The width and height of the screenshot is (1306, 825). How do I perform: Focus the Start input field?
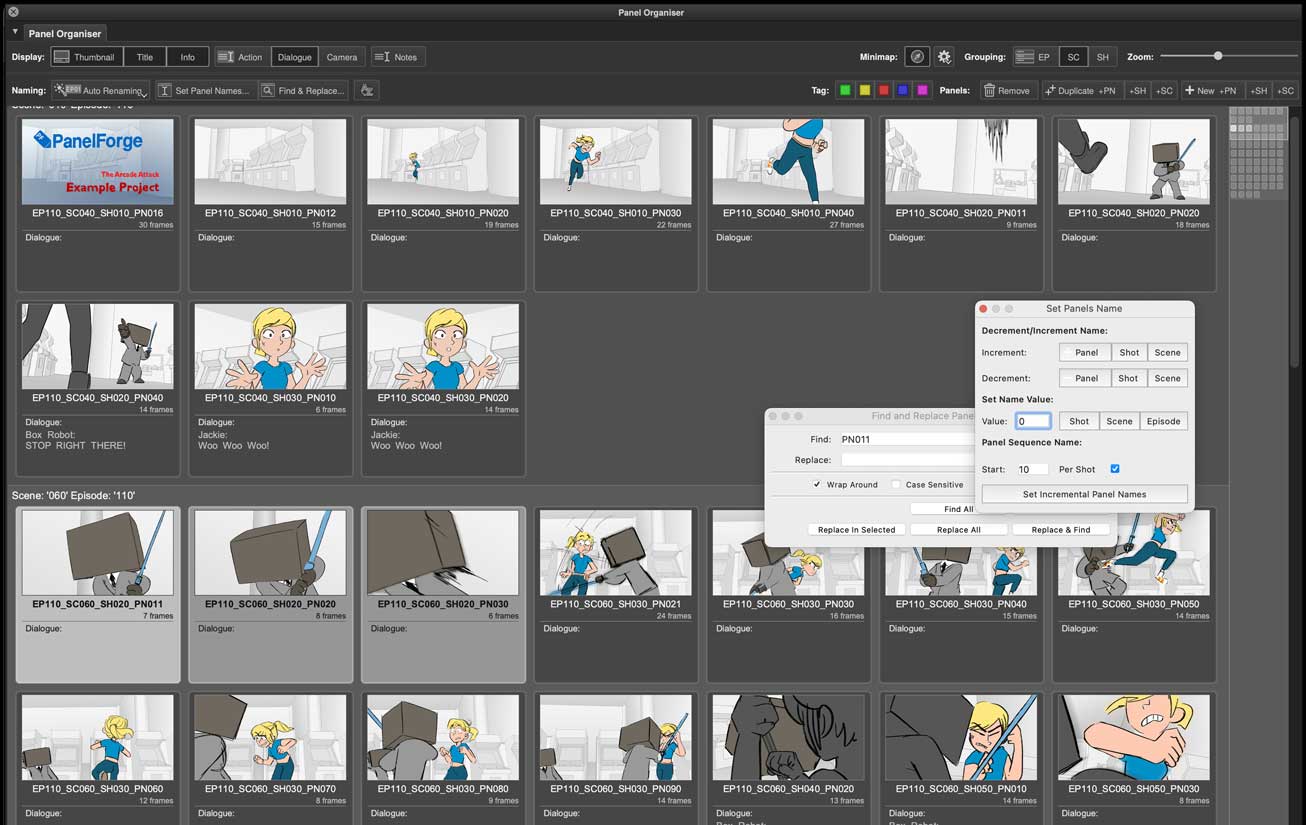pos(1032,469)
